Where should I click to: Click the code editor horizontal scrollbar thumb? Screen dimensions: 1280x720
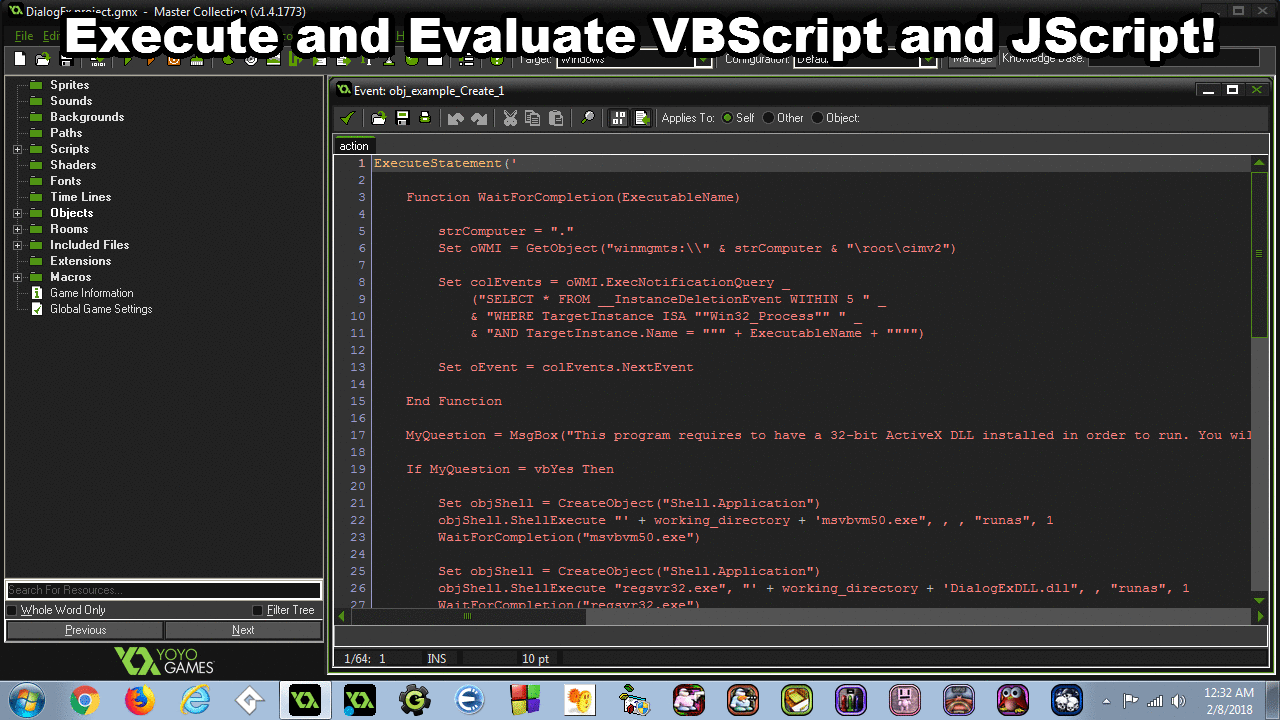point(467,616)
